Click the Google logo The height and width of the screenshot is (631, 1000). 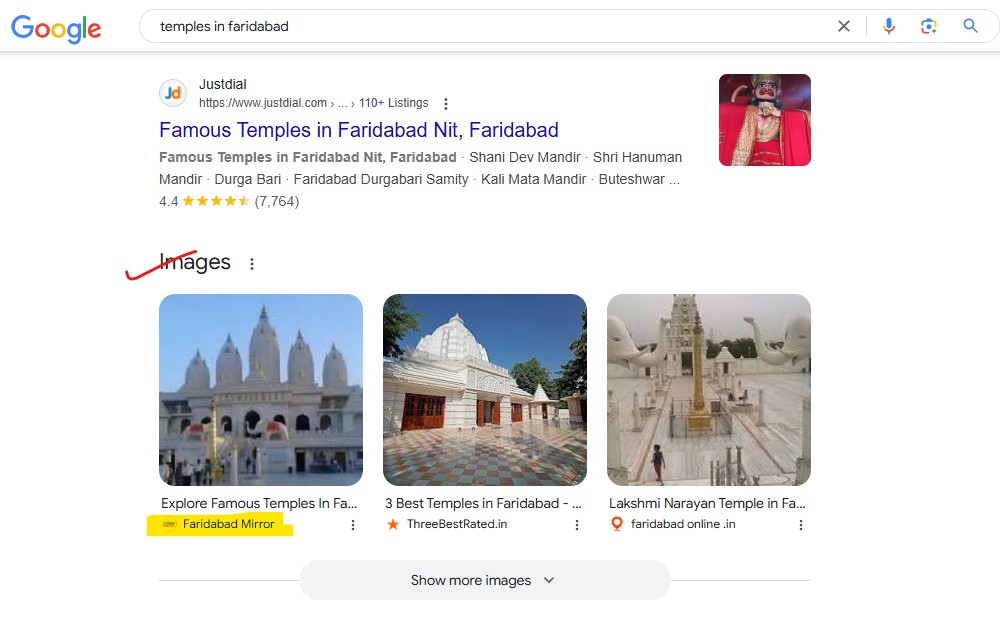pos(56,27)
